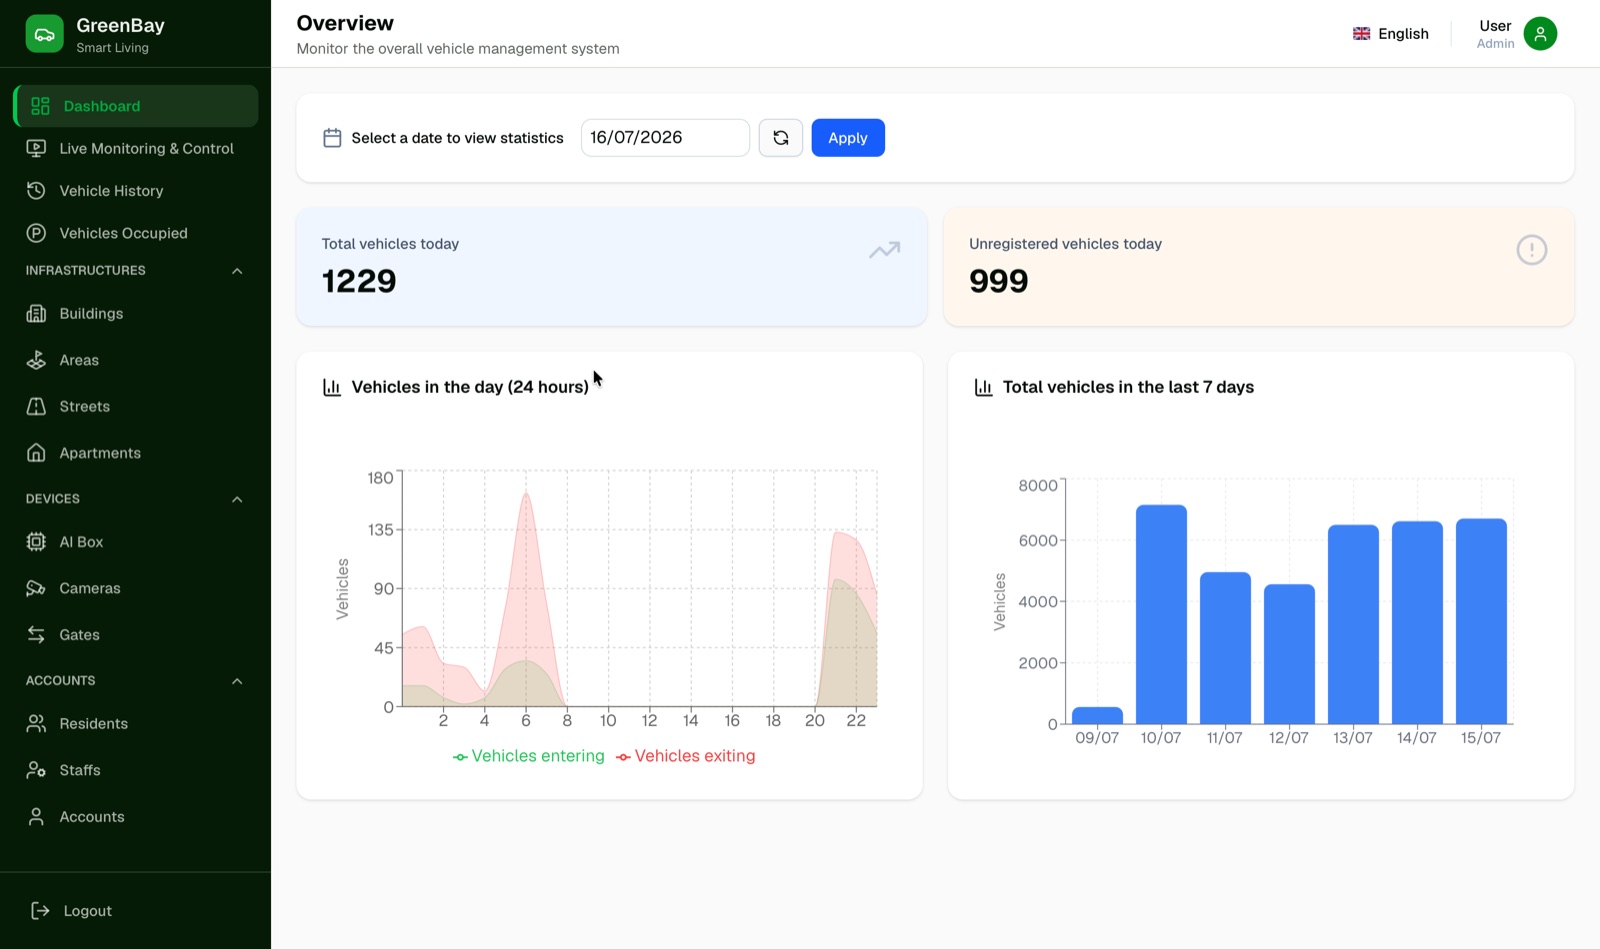This screenshot has width=1600, height=949.
Task: Click the 10/07 bar in weekly chart
Action: [x=1161, y=614]
